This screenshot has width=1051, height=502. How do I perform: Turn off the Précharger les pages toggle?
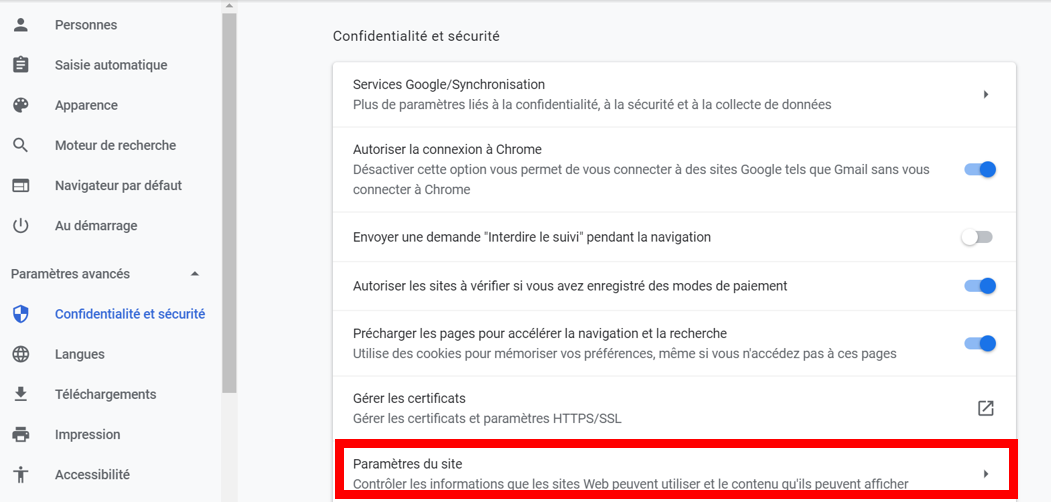pos(979,344)
